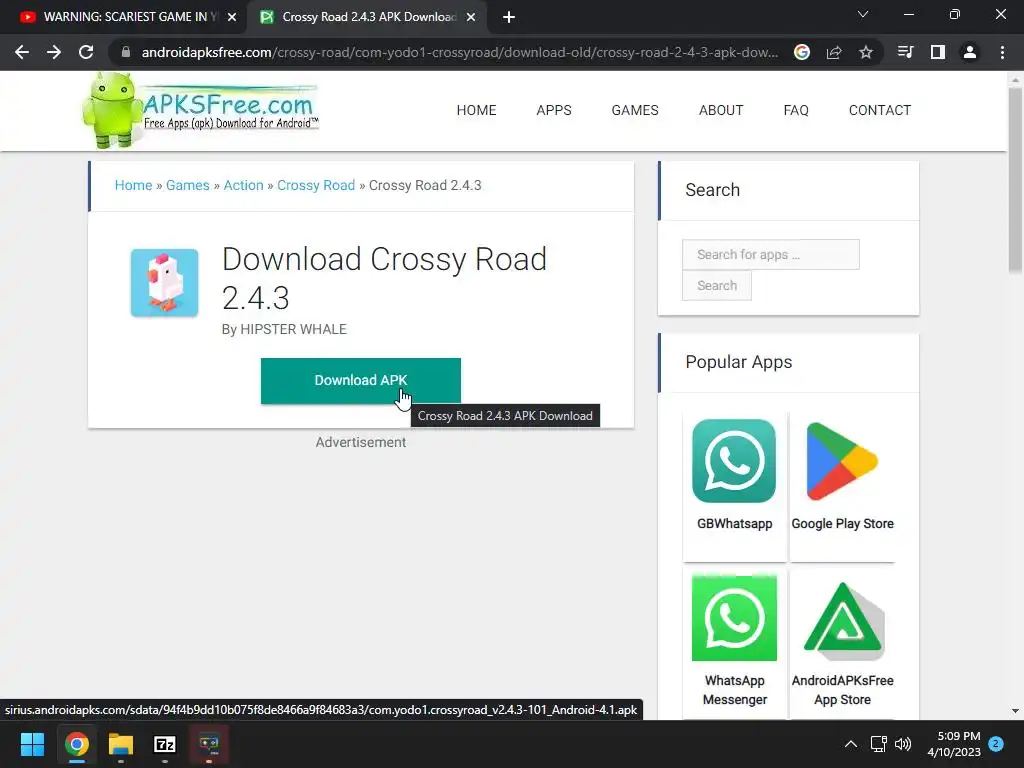Click the Games breadcrumb link
1024x768 pixels.
click(187, 185)
